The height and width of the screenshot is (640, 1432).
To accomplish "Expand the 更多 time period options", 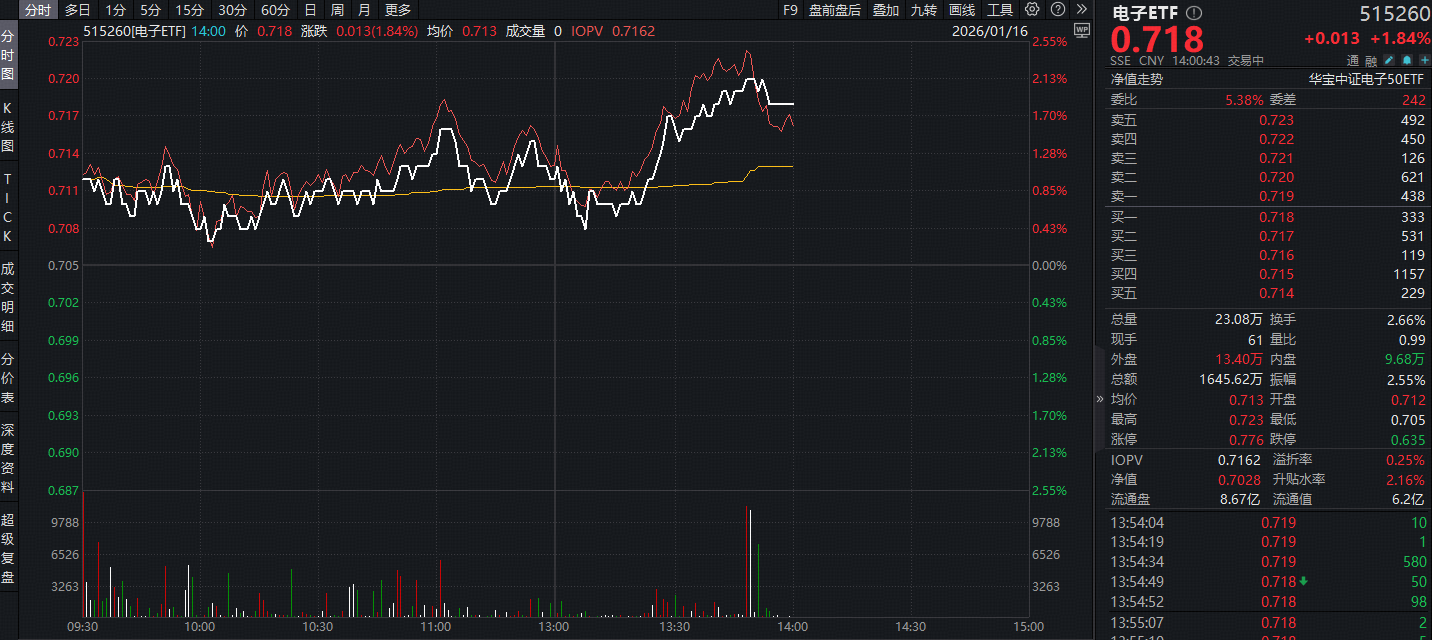I will tap(397, 10).
